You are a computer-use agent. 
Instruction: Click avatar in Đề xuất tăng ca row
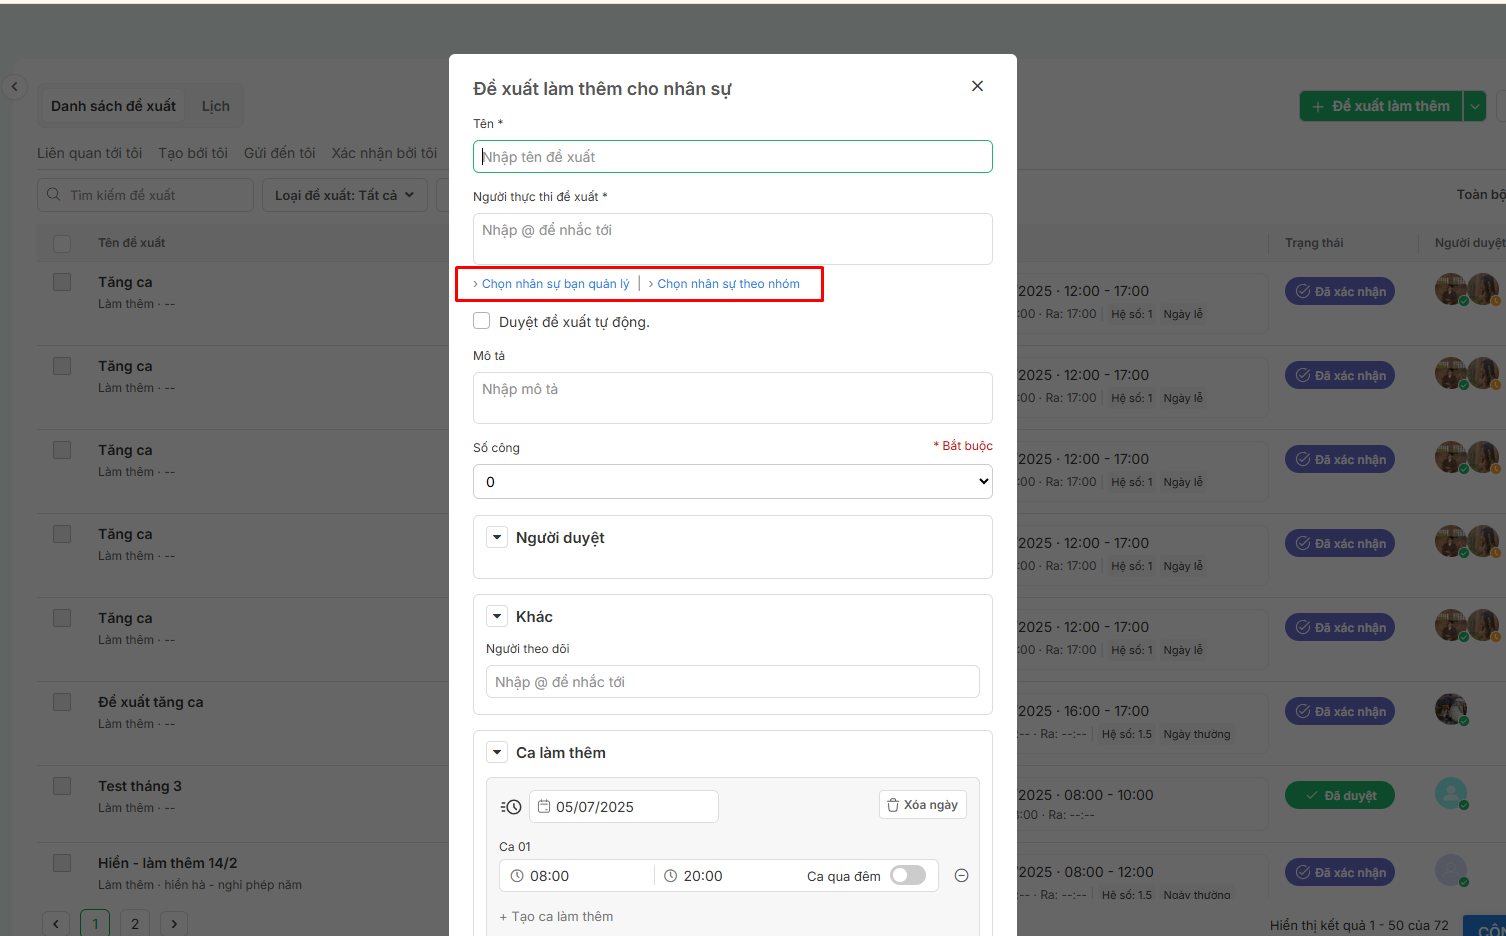(x=1451, y=710)
